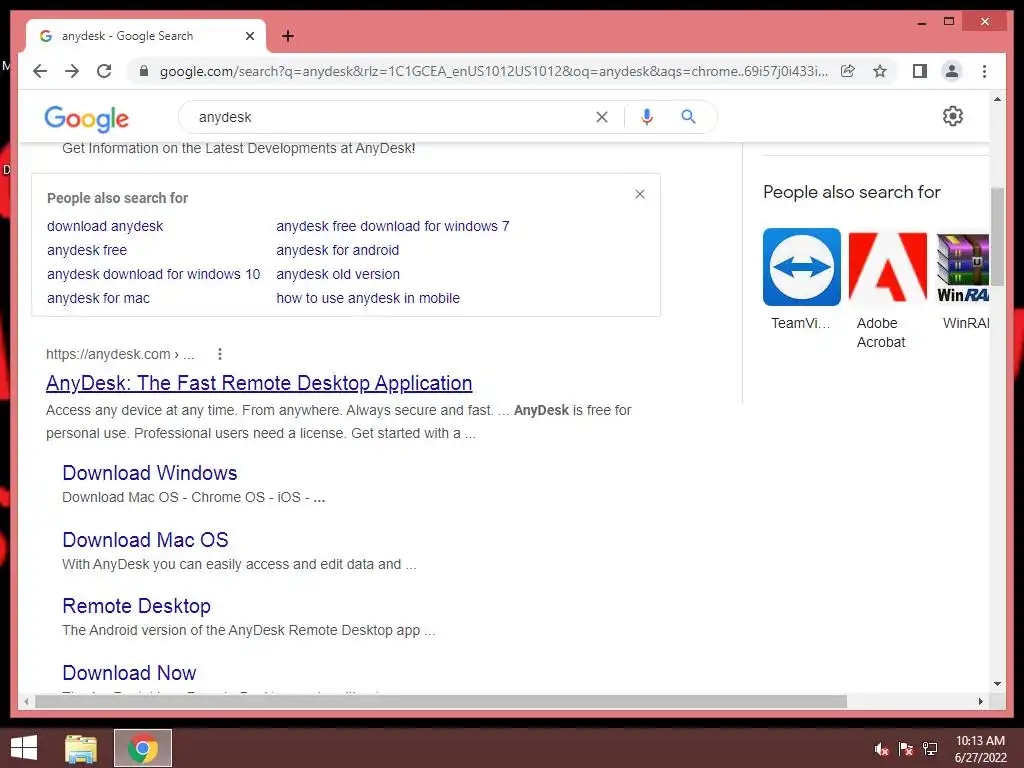Open AnyDesk: The Fast Remote Desktop Application
The width and height of the screenshot is (1024, 768).
pos(259,383)
